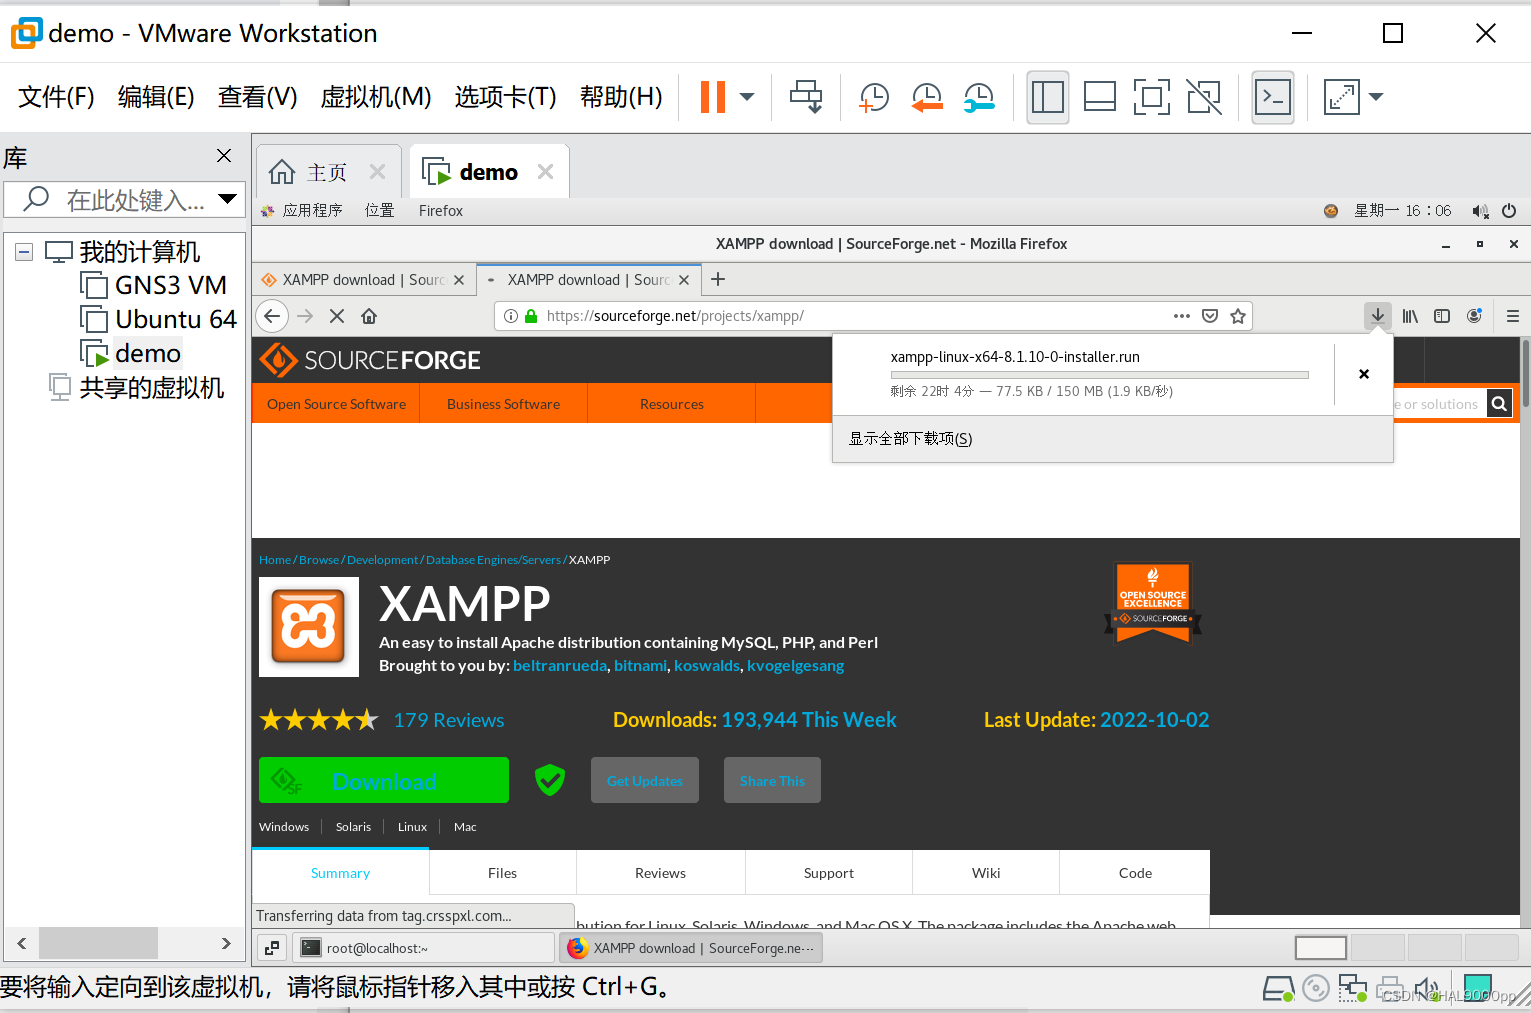The height and width of the screenshot is (1013, 1531).
Task: Open the Firefox hamburger menu
Action: (1513, 316)
